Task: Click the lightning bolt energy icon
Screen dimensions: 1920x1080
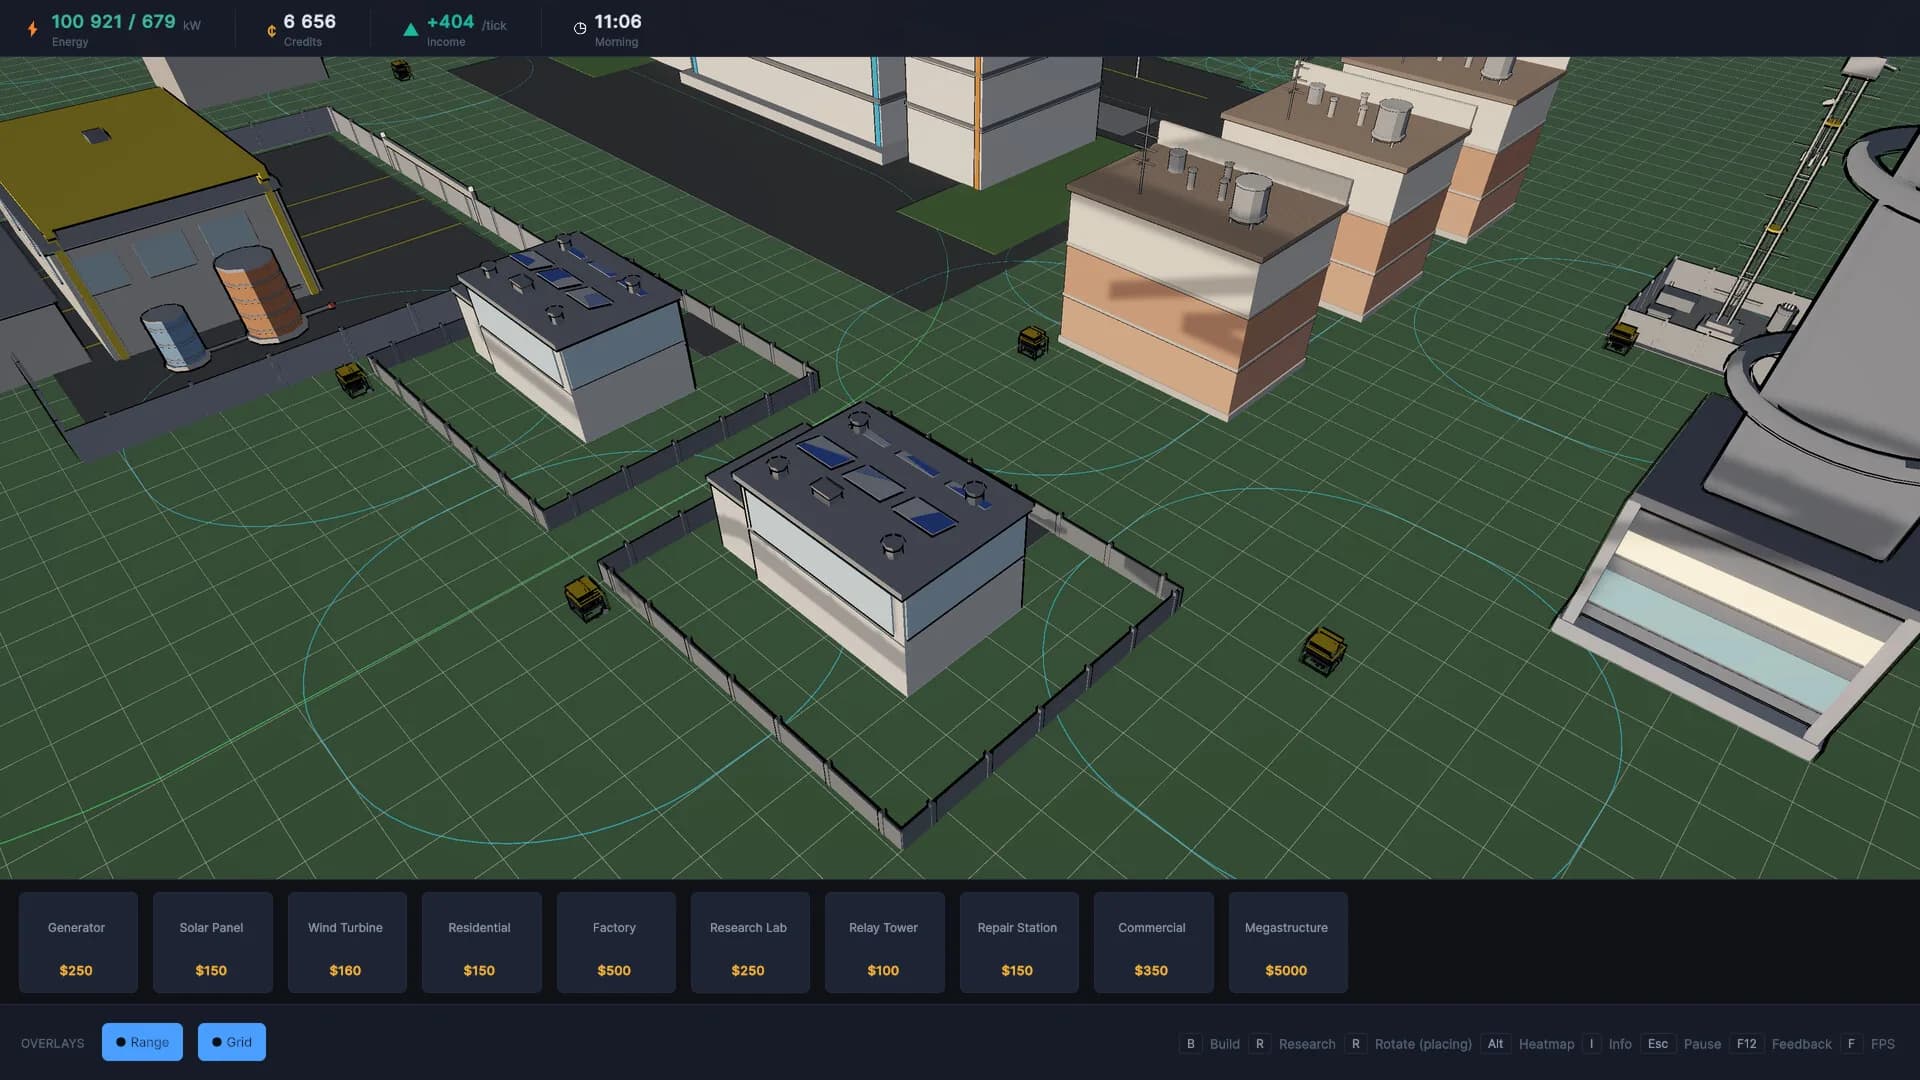Action: click(x=32, y=29)
